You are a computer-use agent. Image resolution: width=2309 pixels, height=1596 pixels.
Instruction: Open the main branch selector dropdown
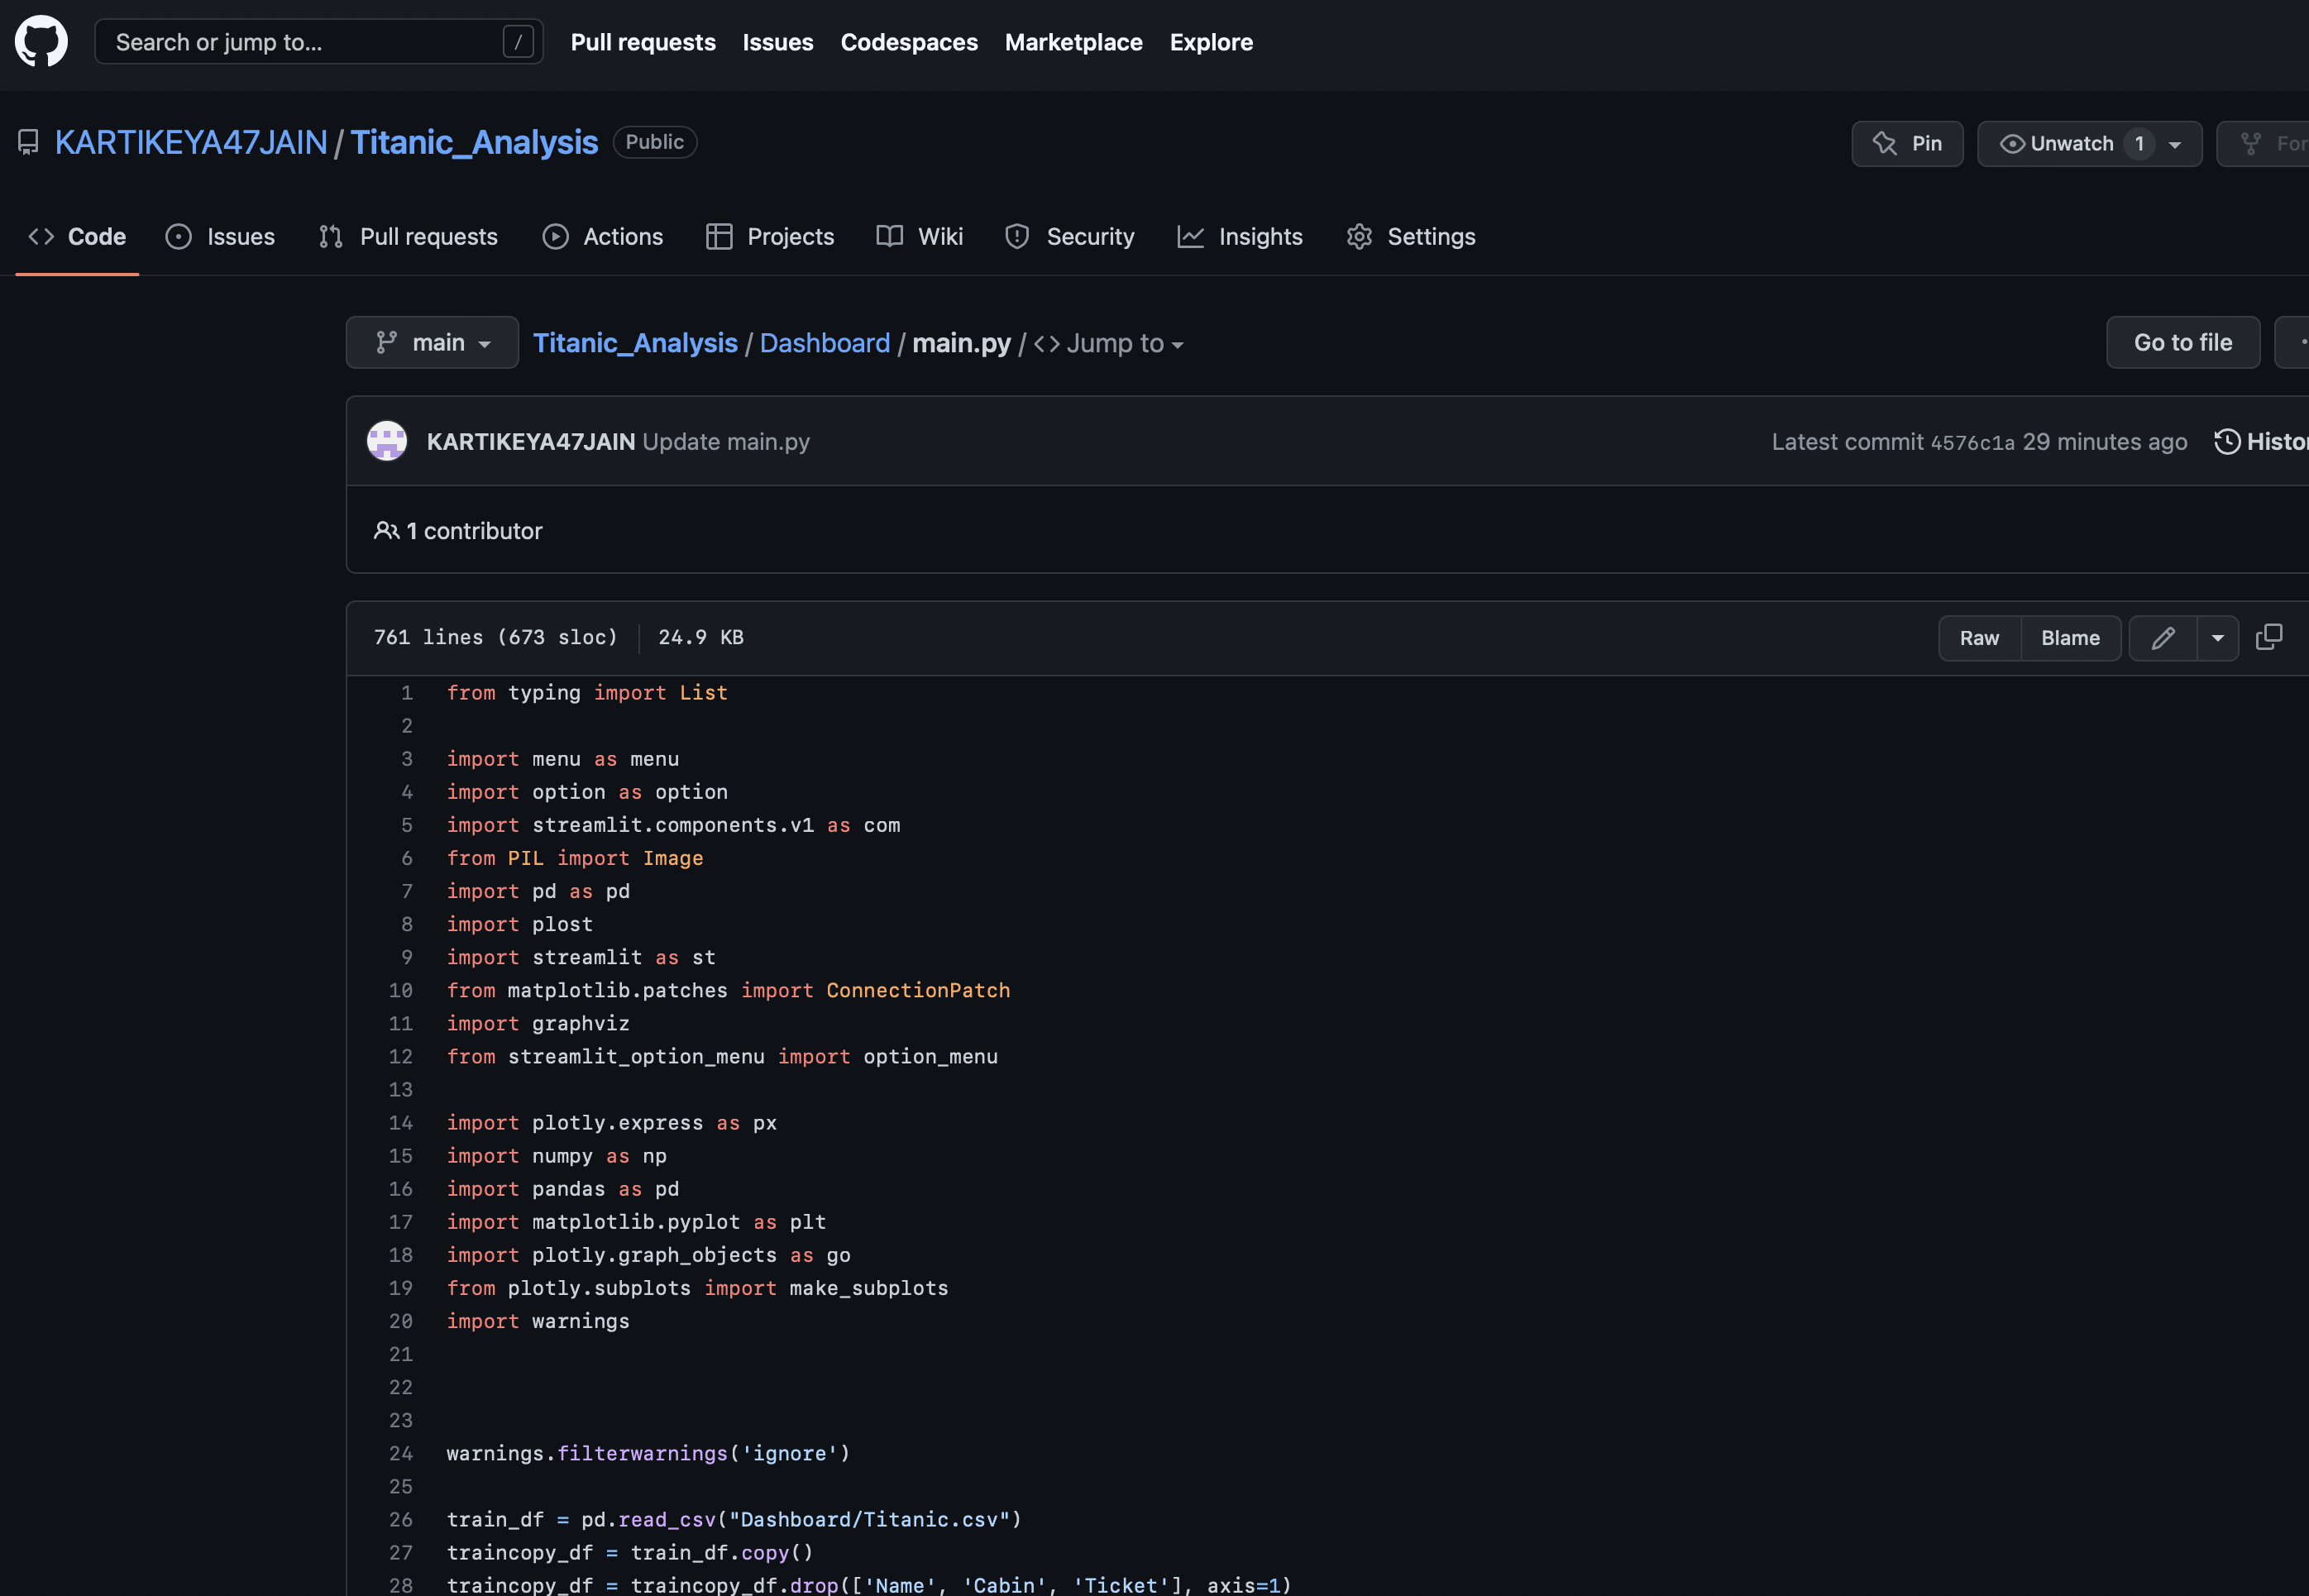click(x=432, y=343)
